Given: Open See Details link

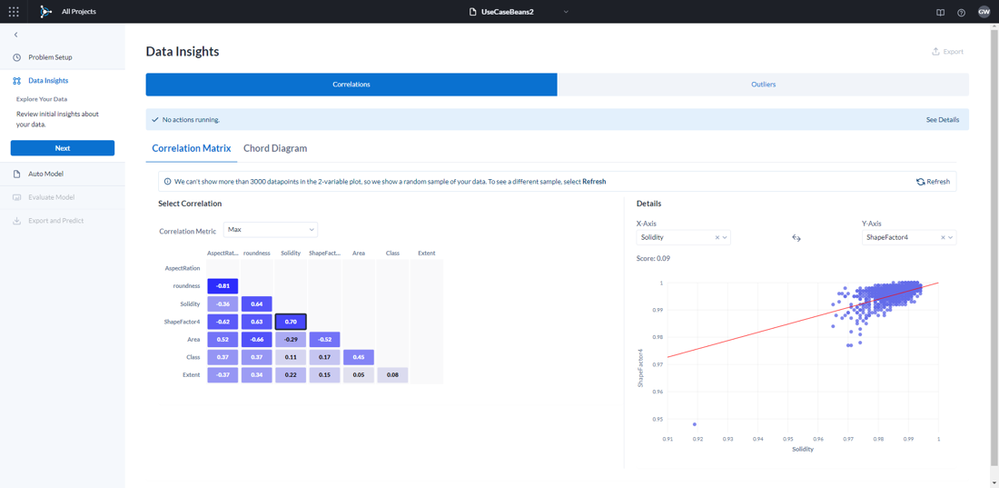Looking at the screenshot, I should tap(942, 120).
